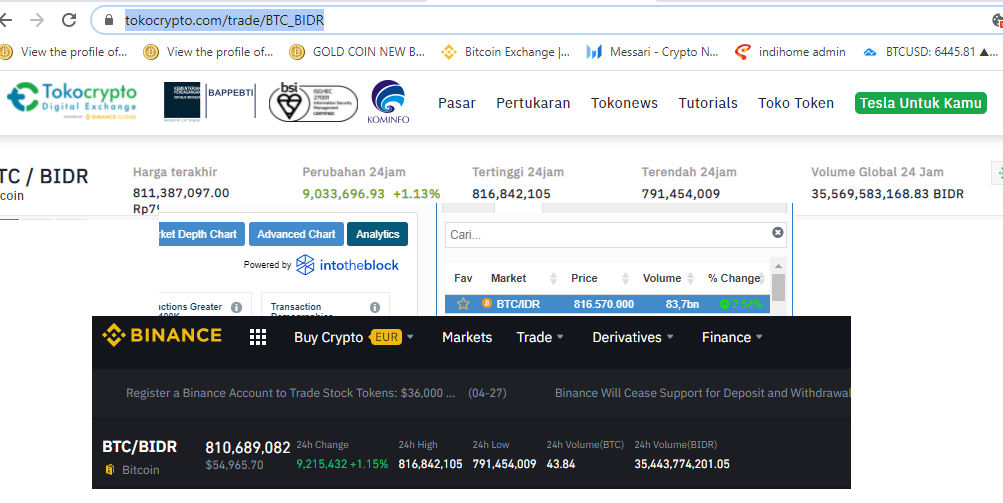
Task: Click the 811,387,097.00 Harga terakhir value
Action: 181,193
